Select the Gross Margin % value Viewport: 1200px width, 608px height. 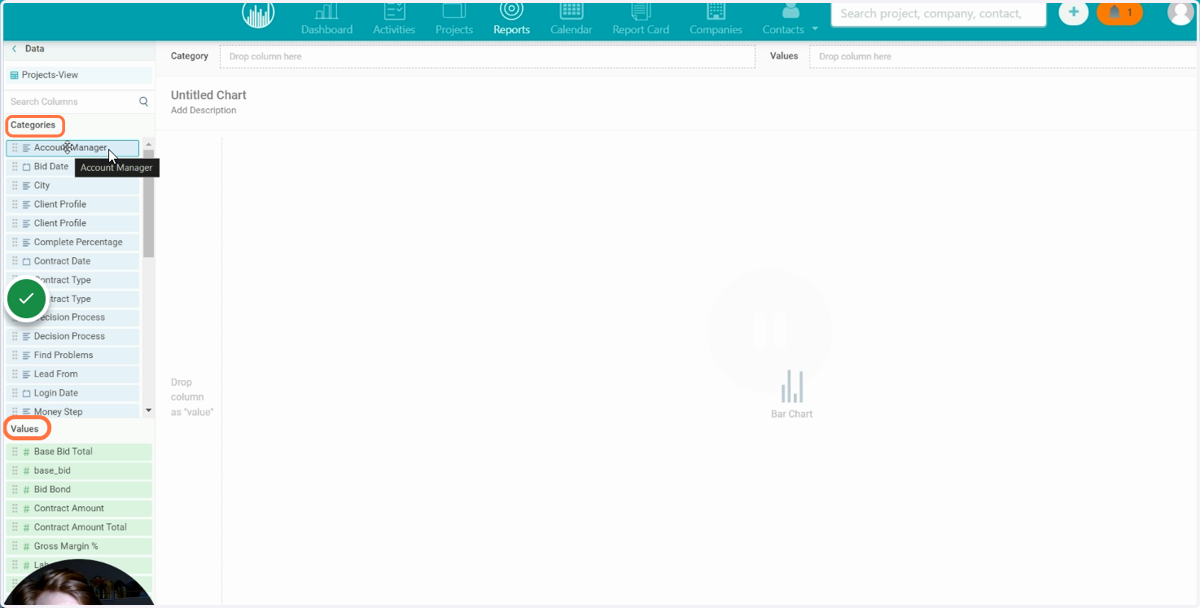(79, 547)
